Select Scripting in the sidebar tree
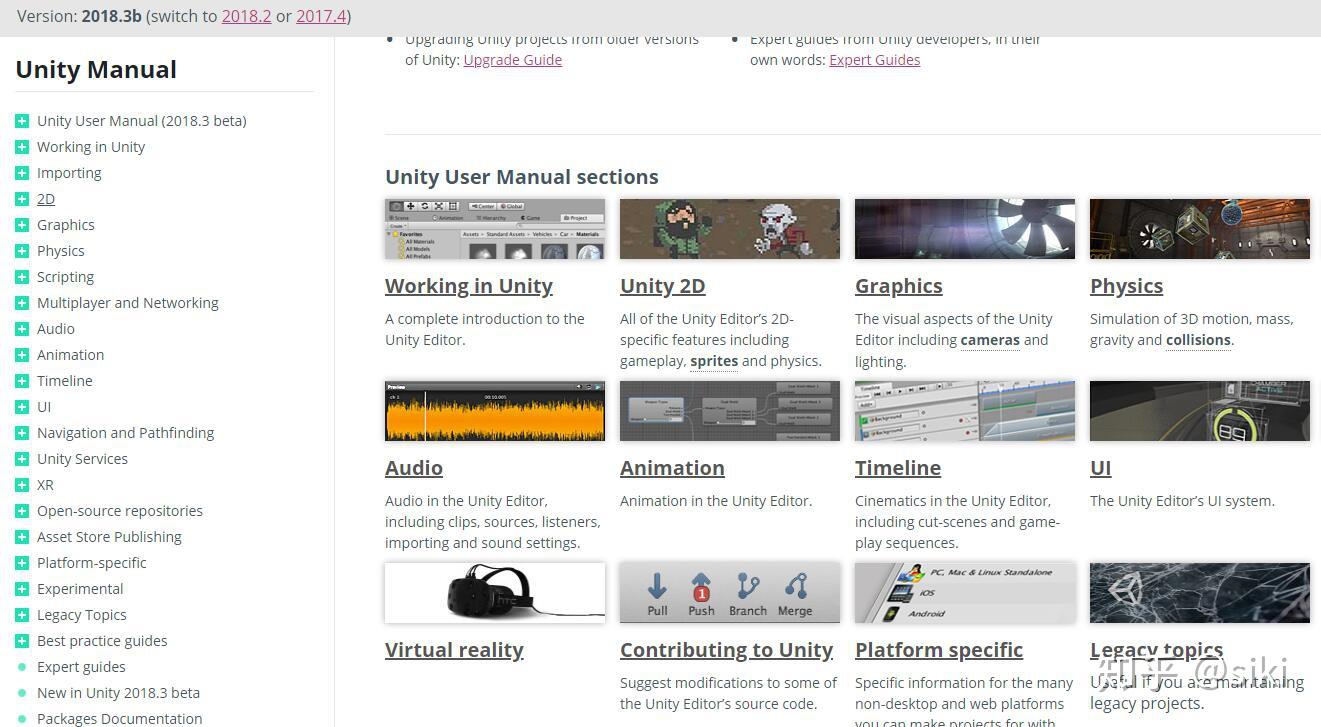The width and height of the screenshot is (1321, 727). [x=65, y=277]
